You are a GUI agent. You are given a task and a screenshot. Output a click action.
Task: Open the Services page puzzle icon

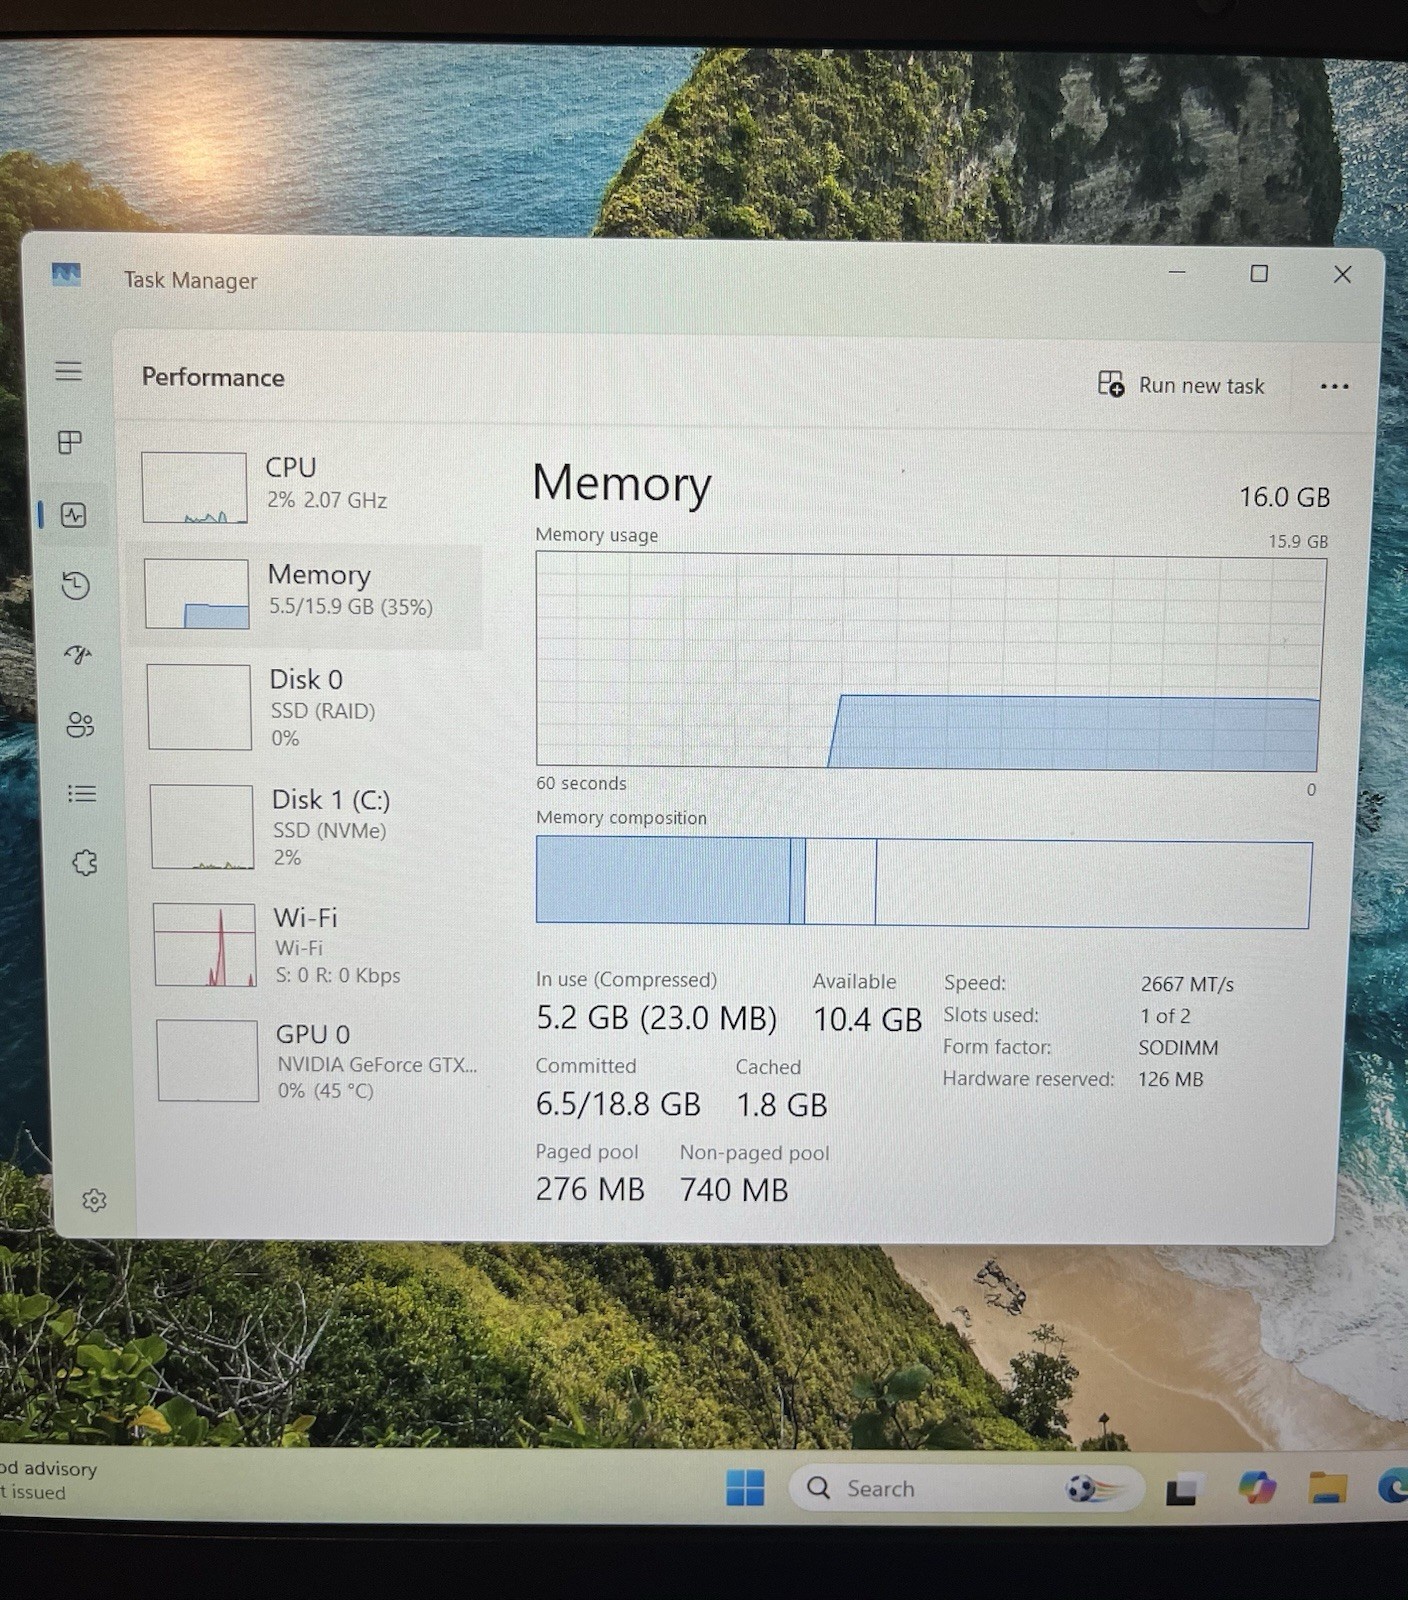[85, 862]
